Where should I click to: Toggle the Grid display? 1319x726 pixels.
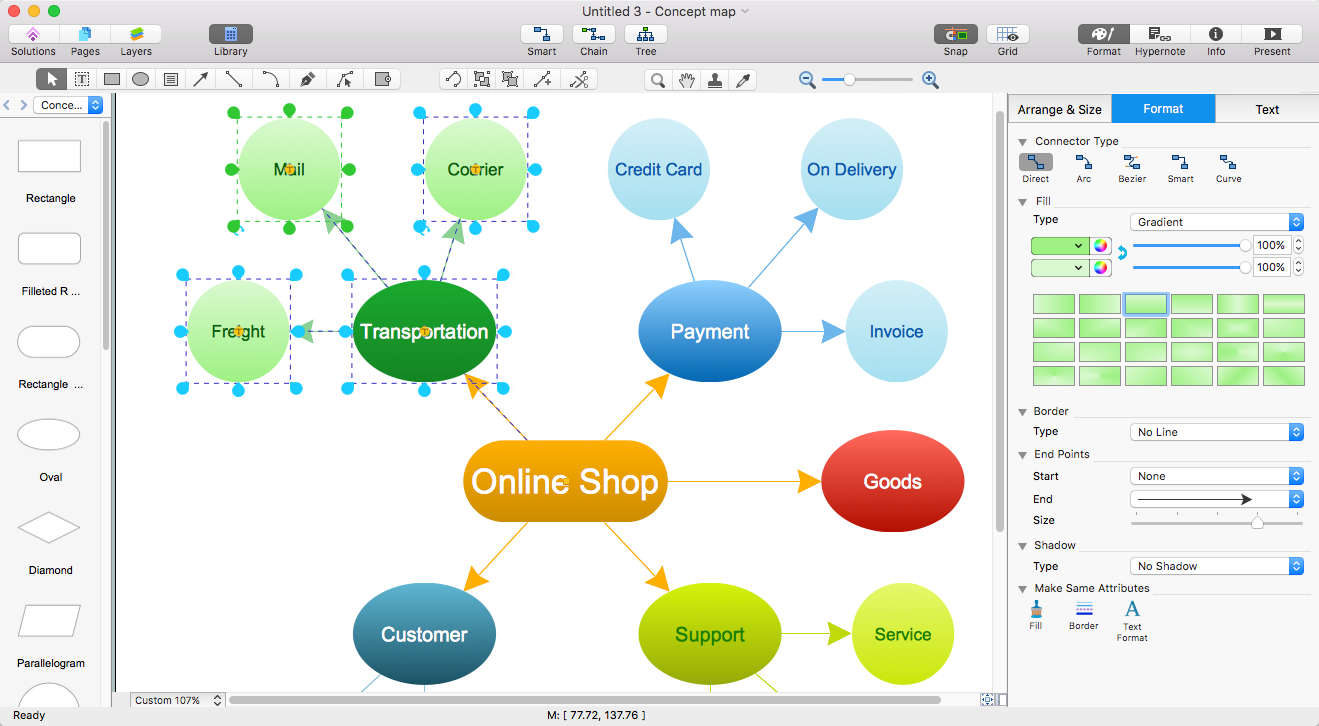pos(1008,35)
